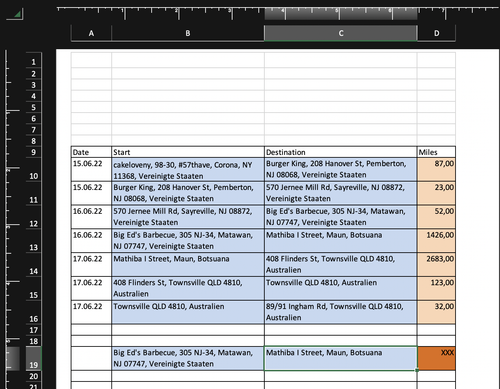Select miles value 123,00

tap(436, 288)
